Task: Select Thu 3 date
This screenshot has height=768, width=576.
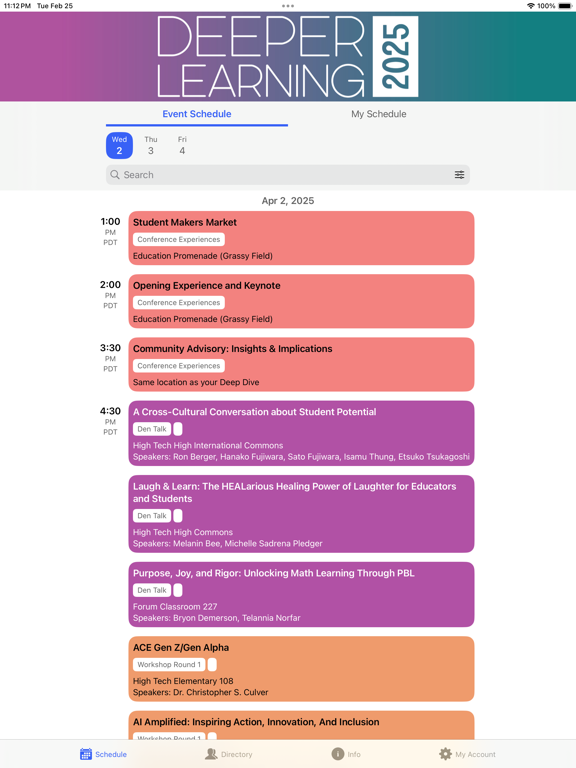Action: click(x=151, y=145)
